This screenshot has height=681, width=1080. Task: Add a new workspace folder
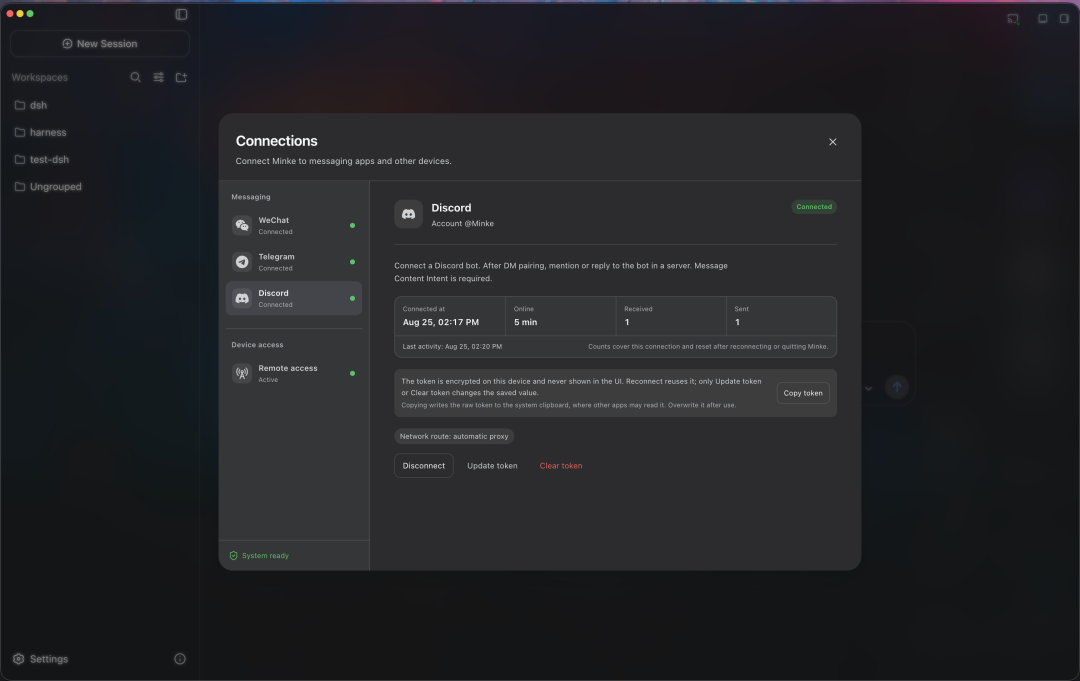pos(181,77)
